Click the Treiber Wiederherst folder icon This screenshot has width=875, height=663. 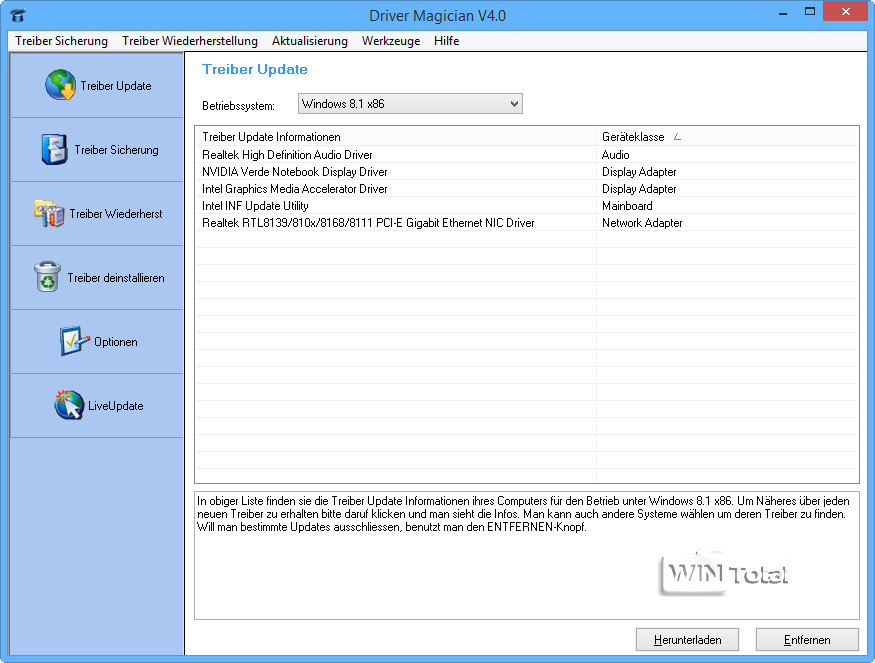coord(49,213)
